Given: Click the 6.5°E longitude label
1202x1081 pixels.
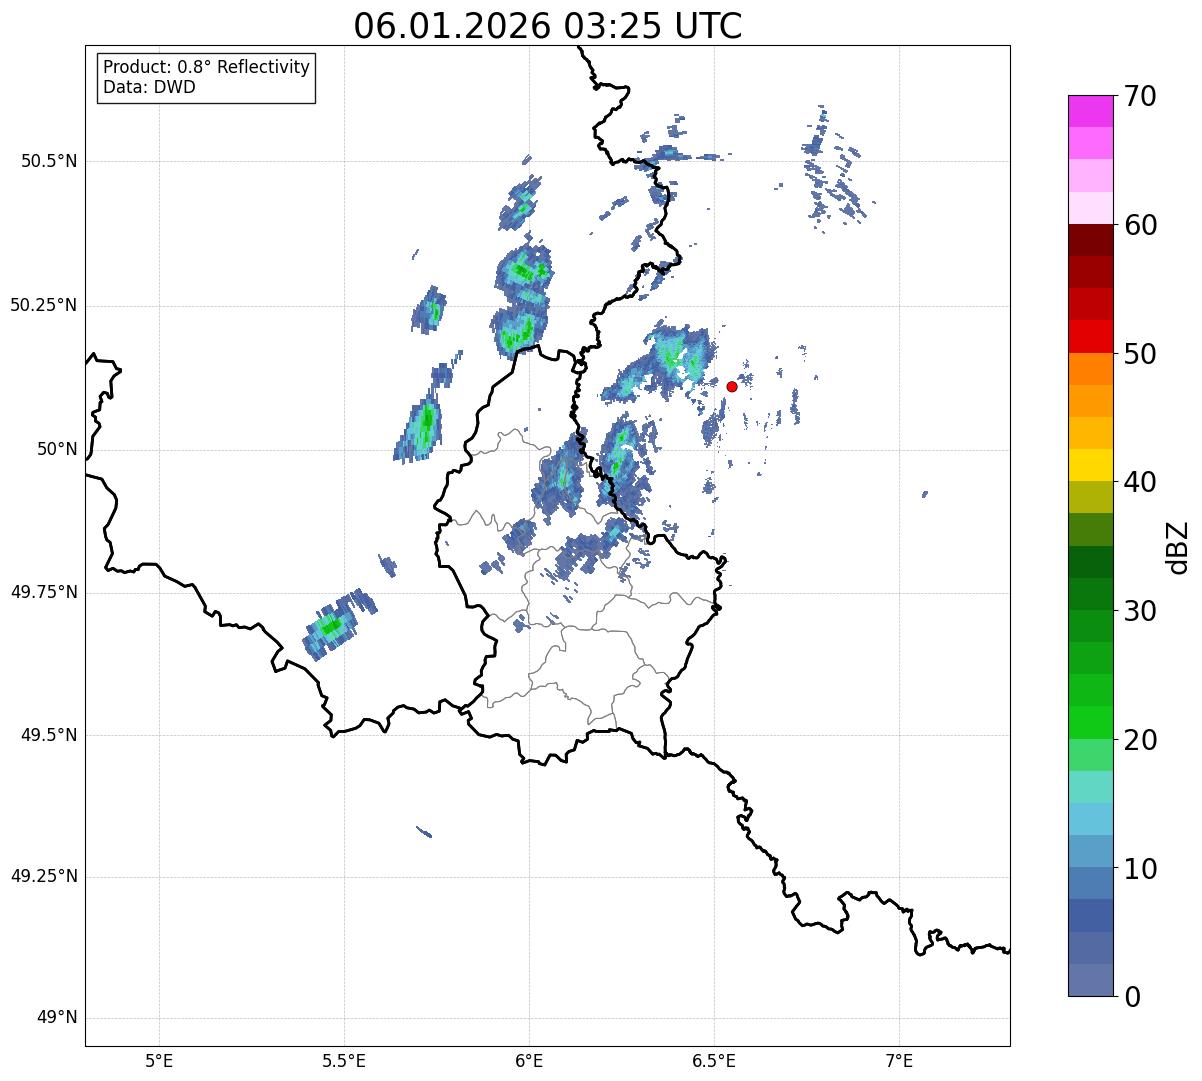Looking at the screenshot, I should click(x=715, y=1061).
